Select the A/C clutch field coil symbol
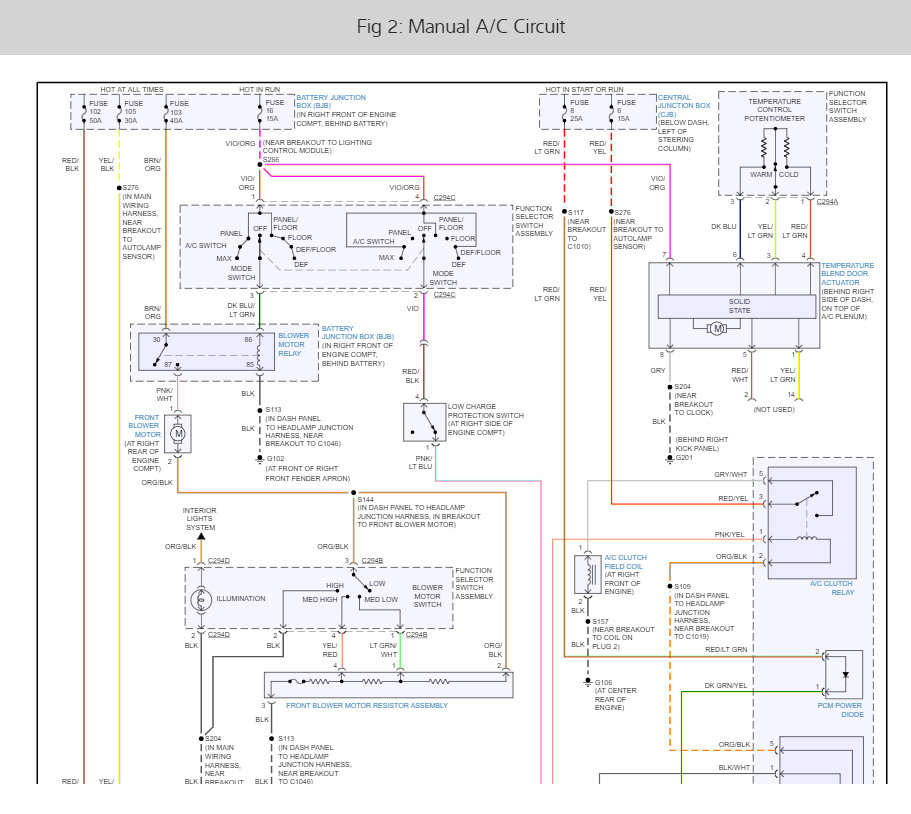Image resolution: width=911 pixels, height=814 pixels. (588, 575)
